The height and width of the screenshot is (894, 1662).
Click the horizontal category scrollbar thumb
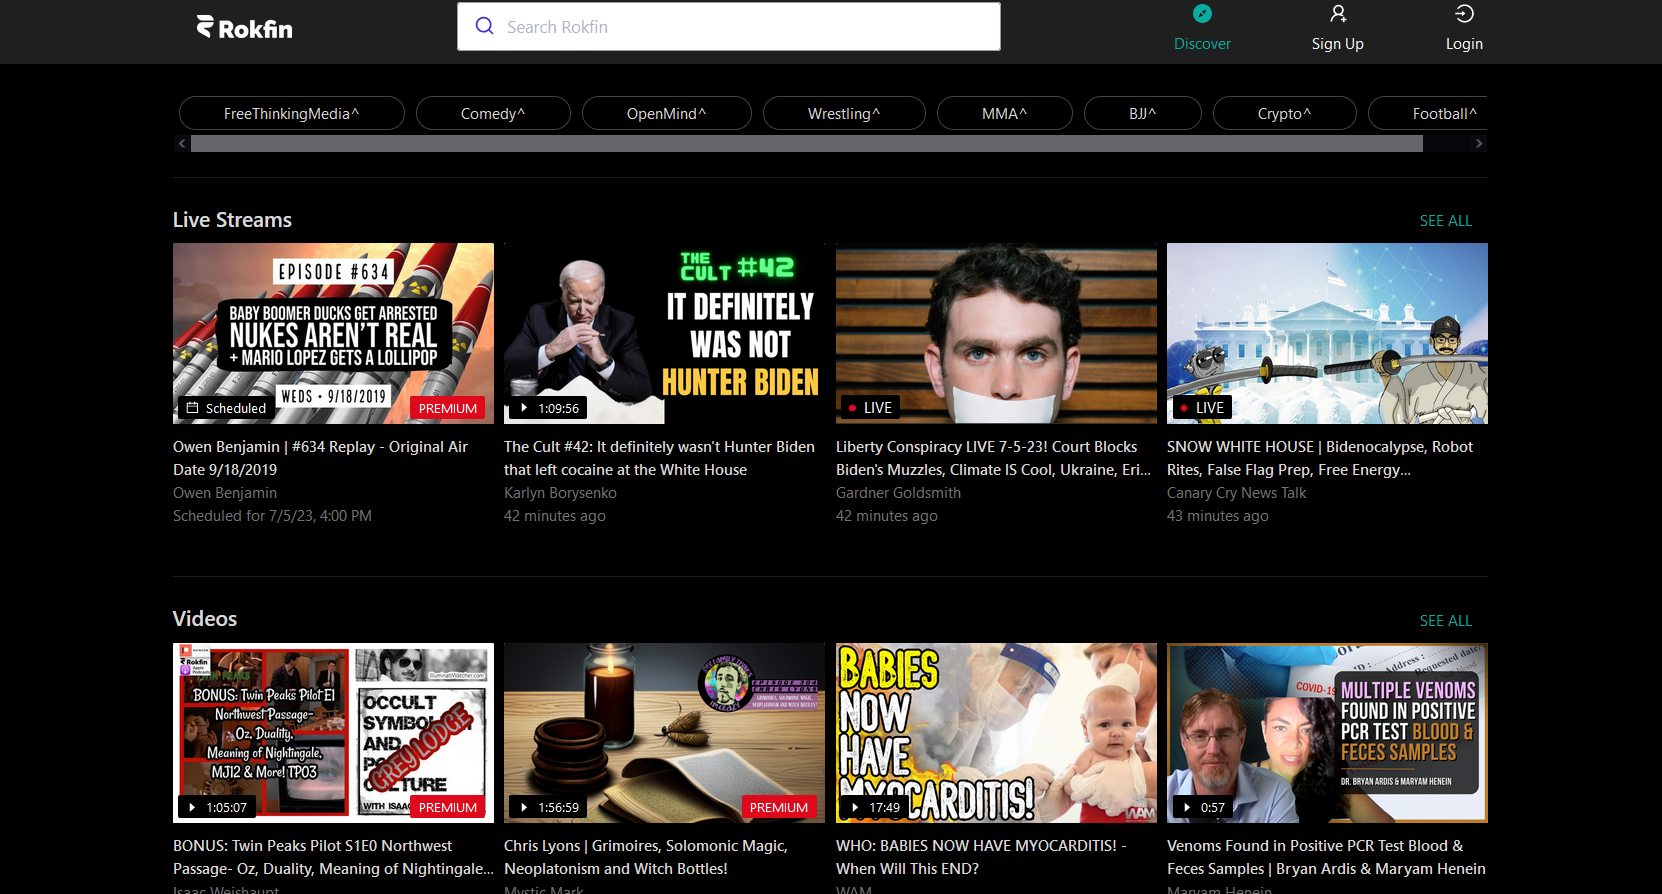pos(807,144)
